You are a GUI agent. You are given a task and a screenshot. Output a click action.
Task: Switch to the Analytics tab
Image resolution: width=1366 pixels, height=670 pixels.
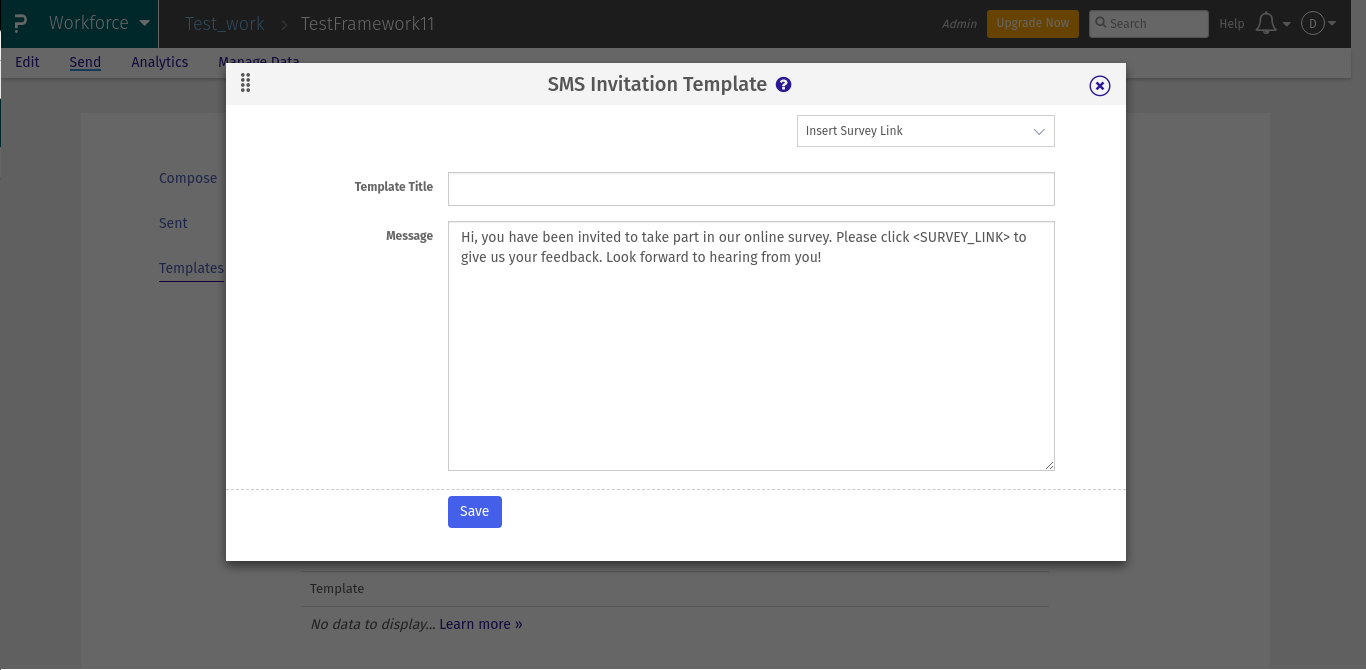159,62
